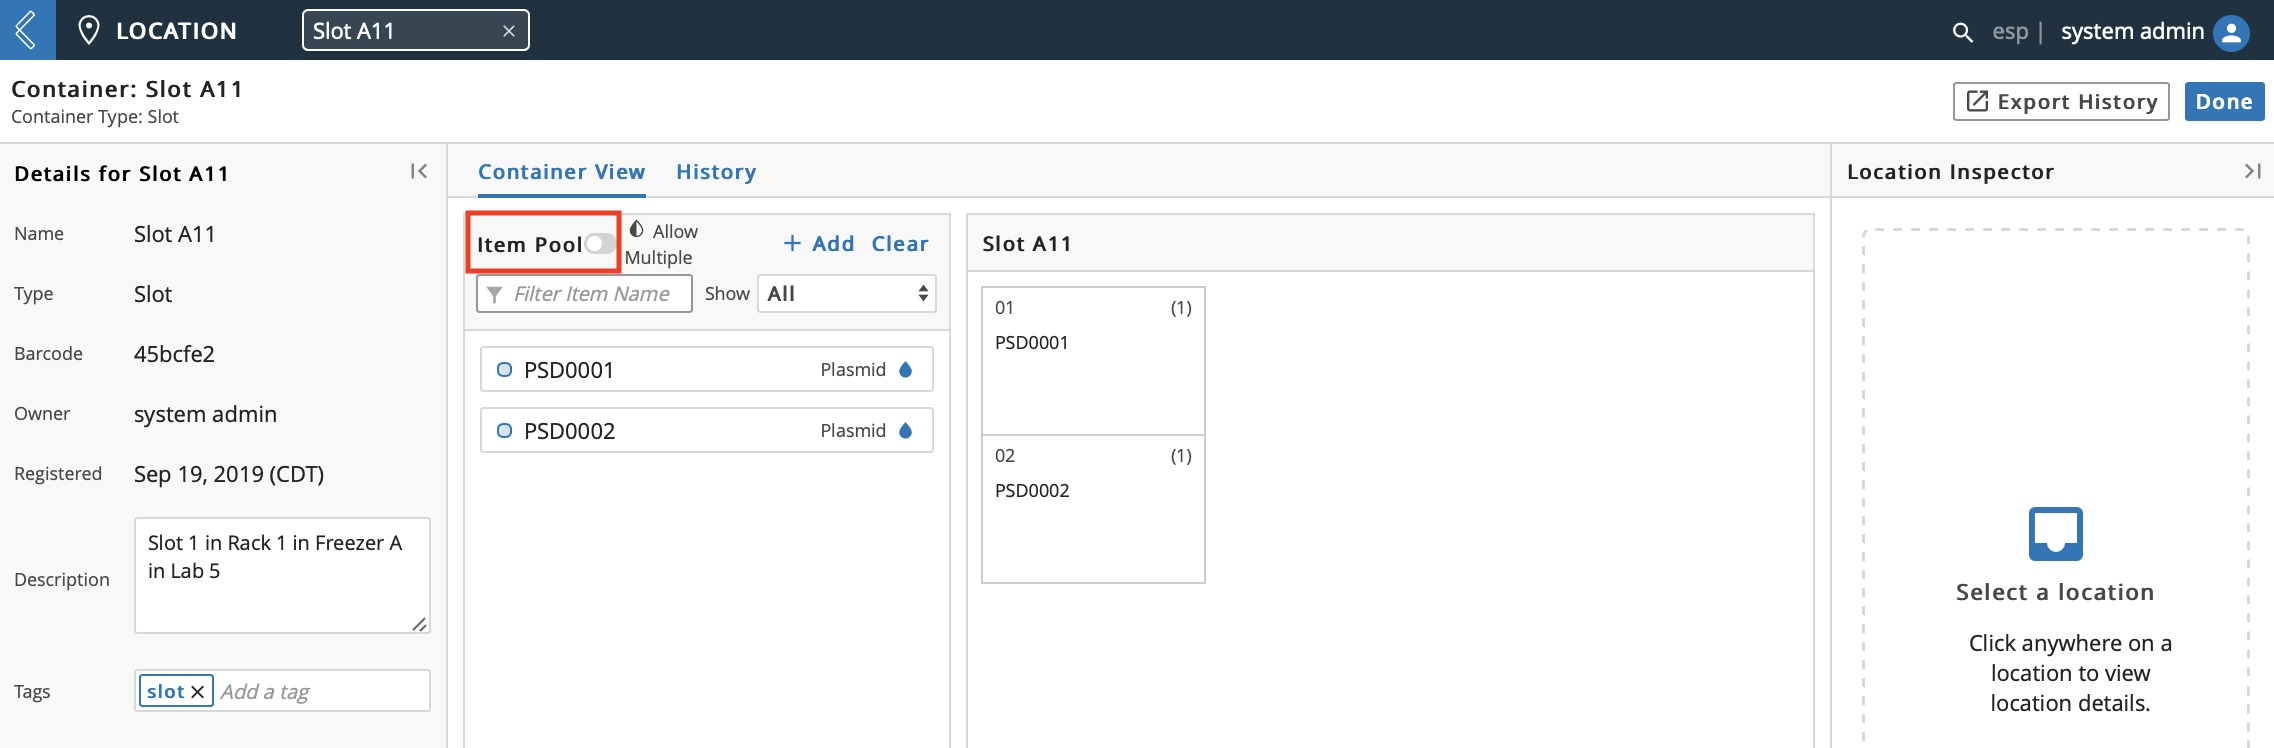This screenshot has width=2274, height=748.
Task: Remove the slot tag with its X
Action: tap(198, 692)
